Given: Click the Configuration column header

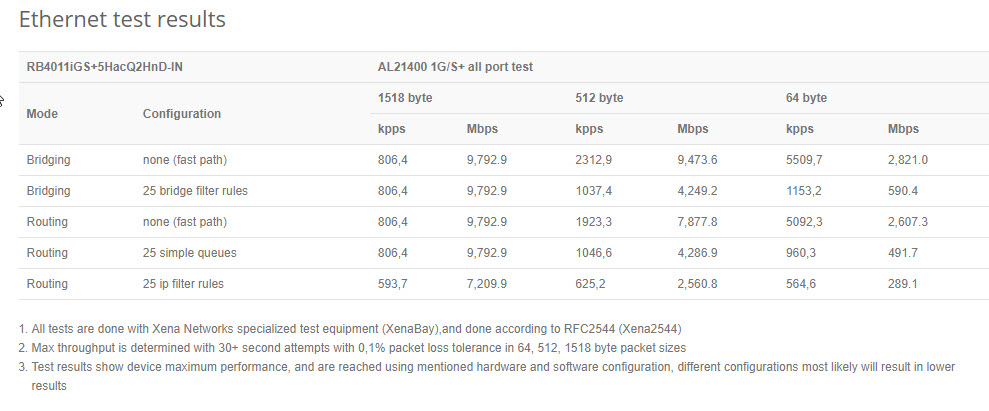Looking at the screenshot, I should click(182, 114).
